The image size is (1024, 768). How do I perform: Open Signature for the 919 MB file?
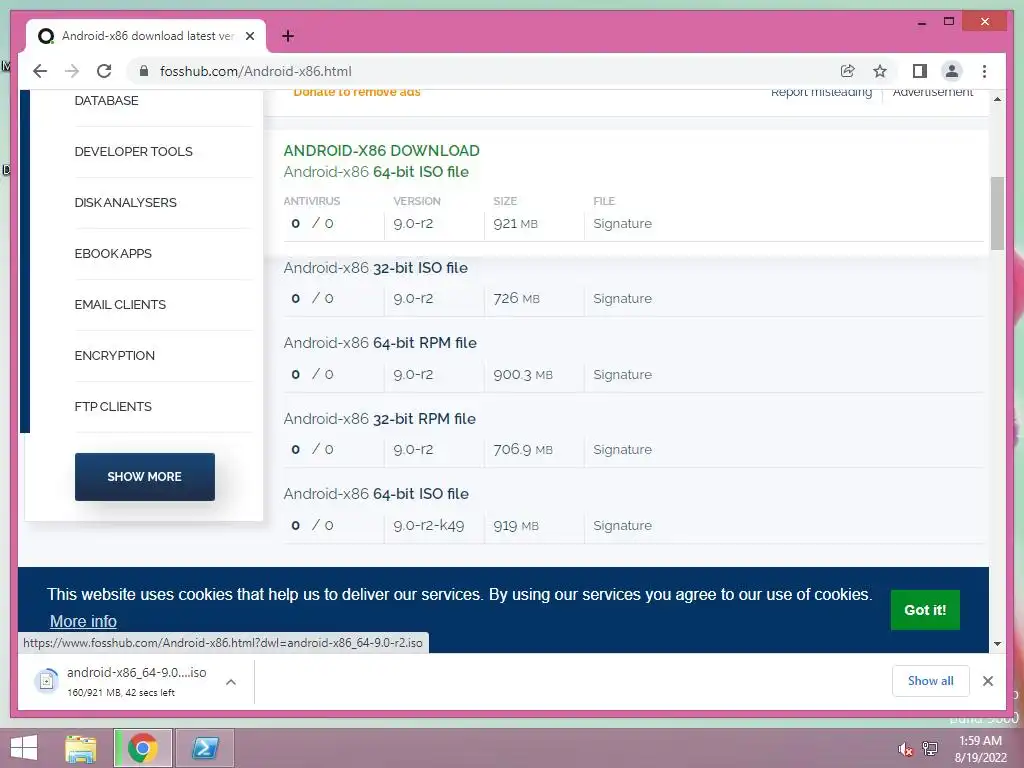[622, 525]
